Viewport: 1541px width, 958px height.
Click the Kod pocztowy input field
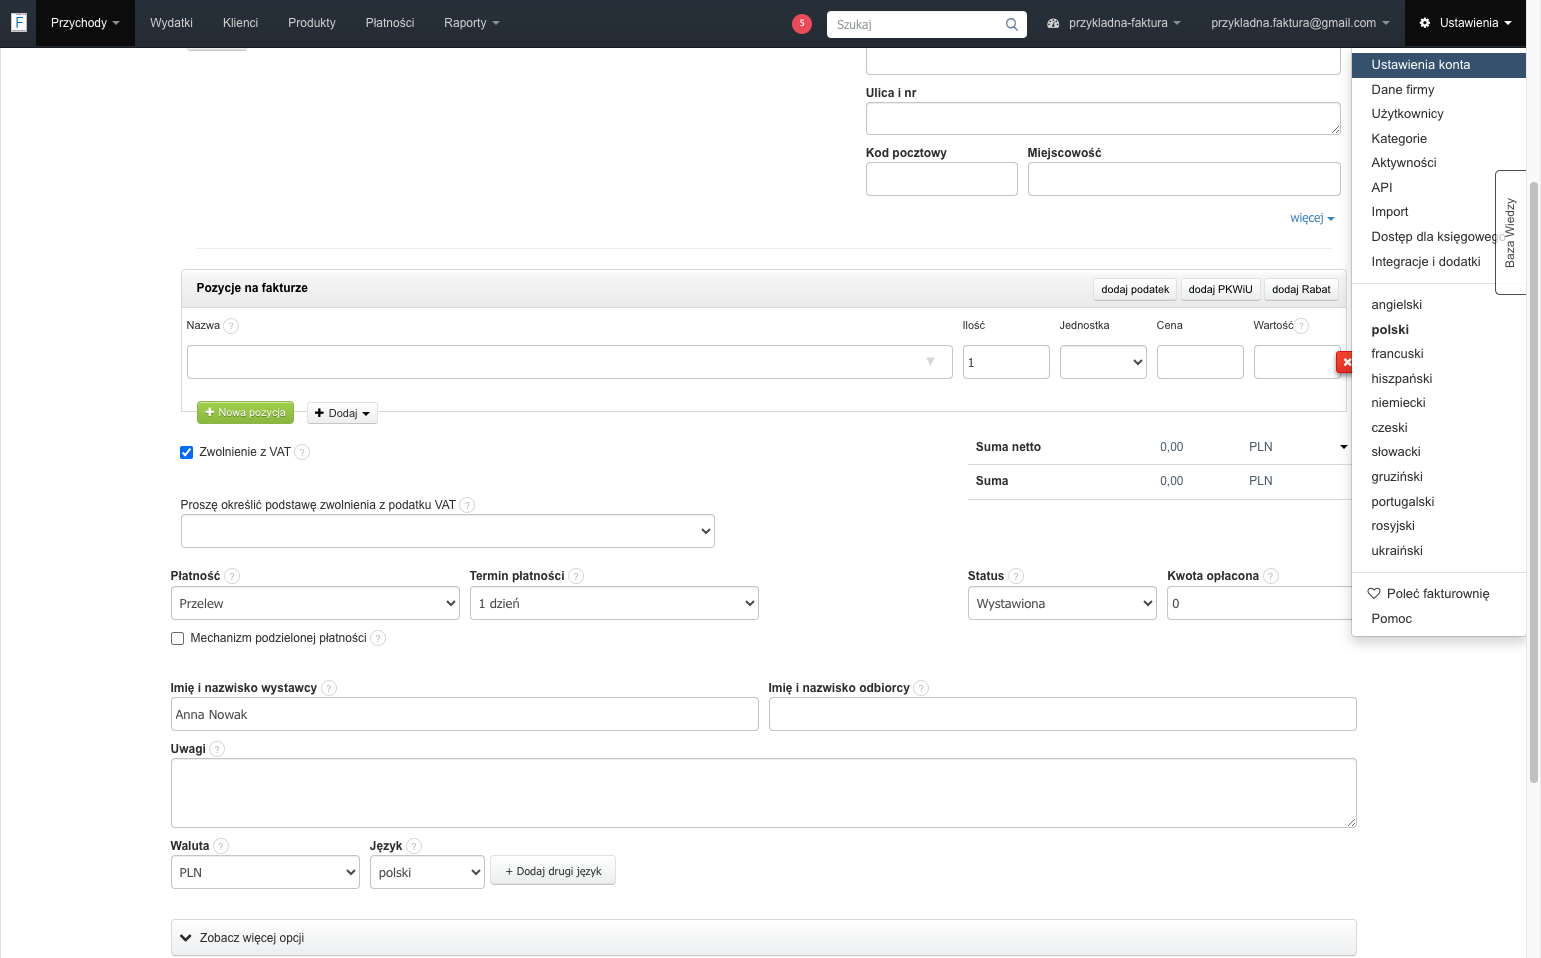coord(941,179)
